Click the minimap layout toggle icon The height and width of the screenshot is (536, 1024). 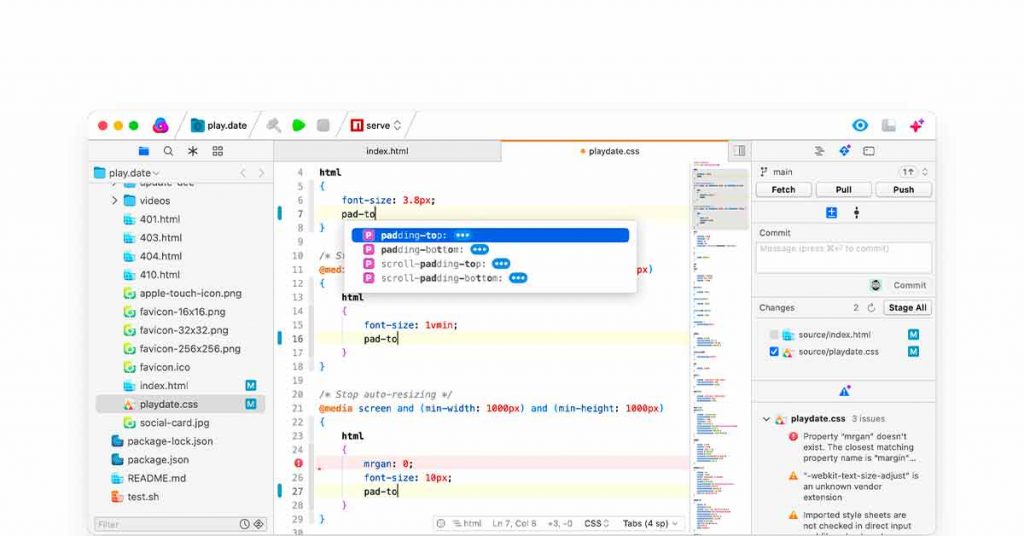pyautogui.click(x=739, y=151)
